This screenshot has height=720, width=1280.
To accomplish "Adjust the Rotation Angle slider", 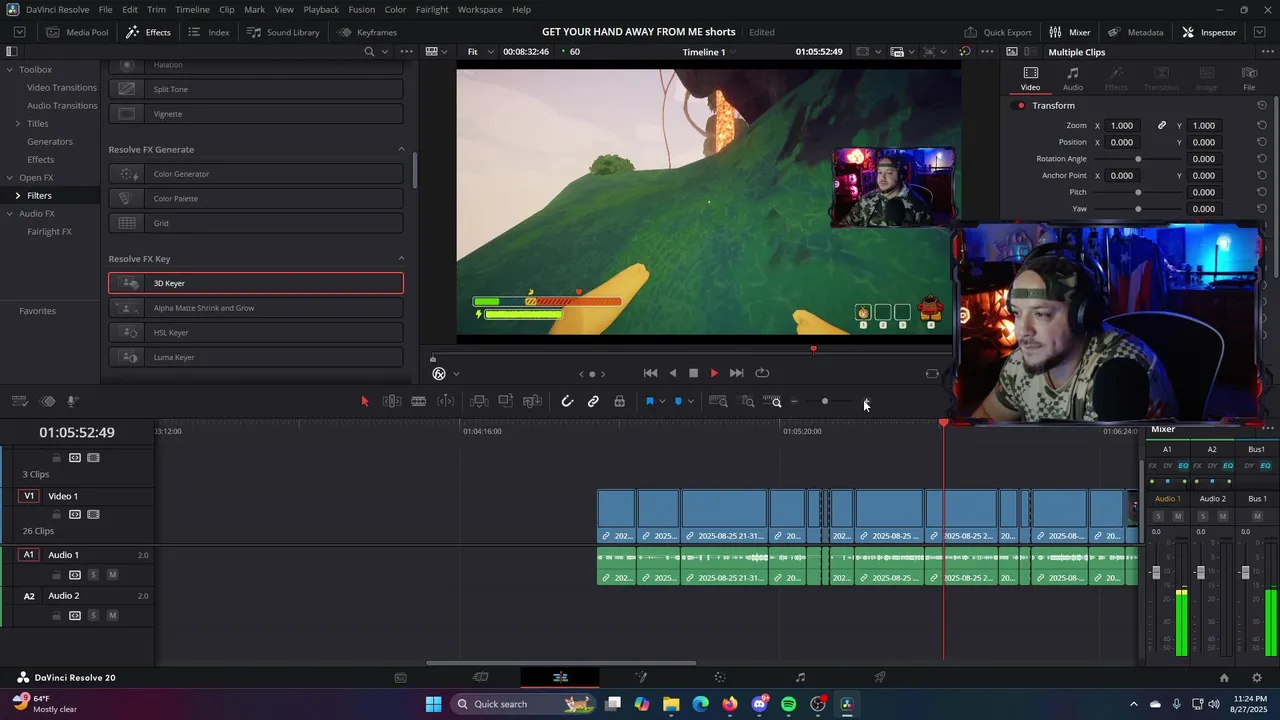I will [1138, 159].
